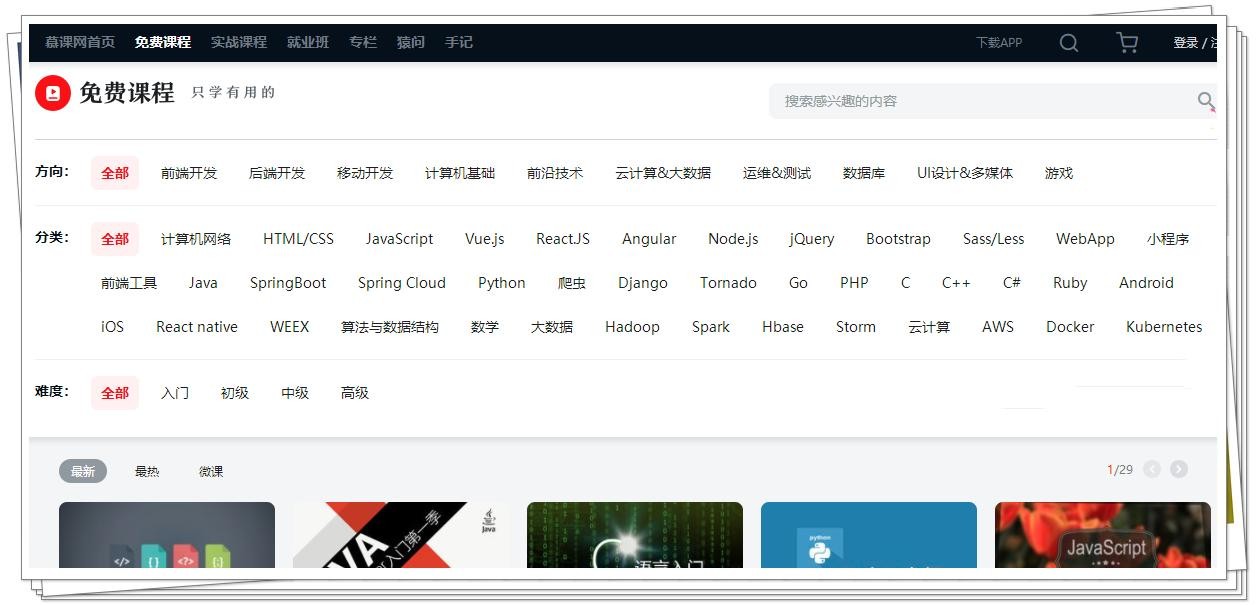Viewport: 1258px width, 605px height.
Task: Select 高级 difficulty filter
Action: pos(355,393)
